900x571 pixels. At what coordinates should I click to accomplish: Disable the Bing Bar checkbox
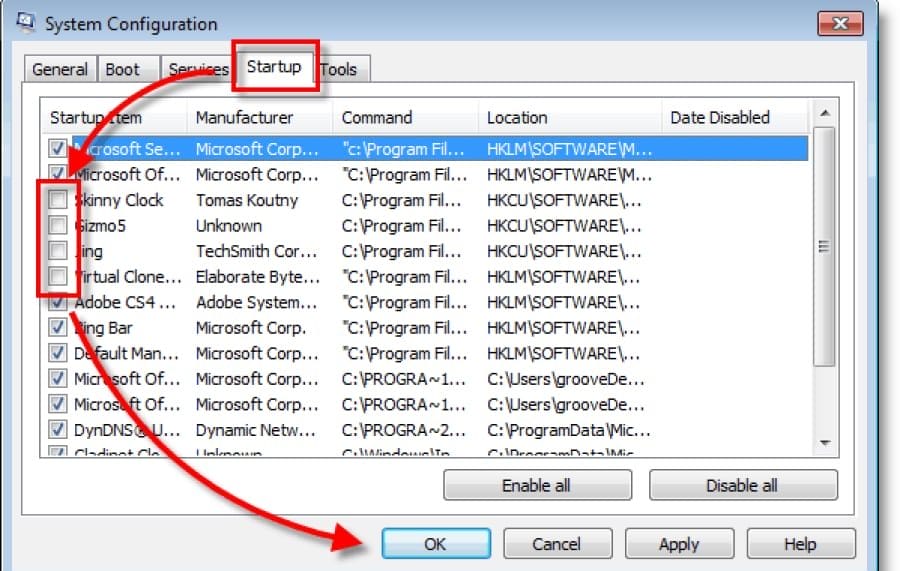point(57,327)
